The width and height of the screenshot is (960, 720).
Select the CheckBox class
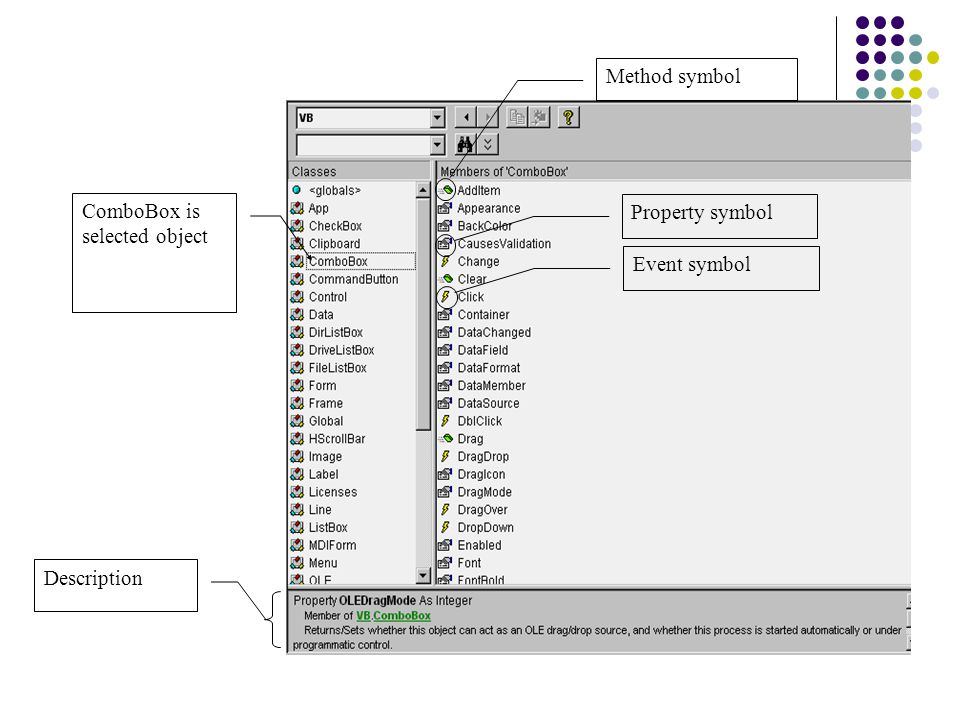(335, 226)
